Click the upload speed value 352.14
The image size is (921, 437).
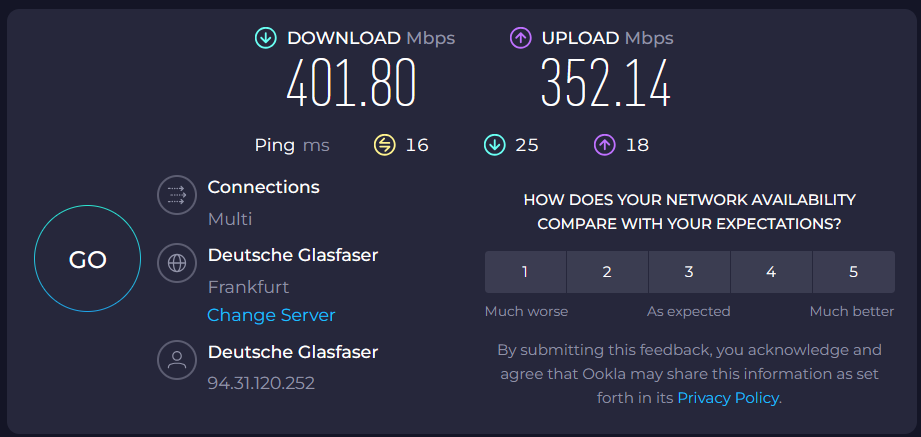605,83
